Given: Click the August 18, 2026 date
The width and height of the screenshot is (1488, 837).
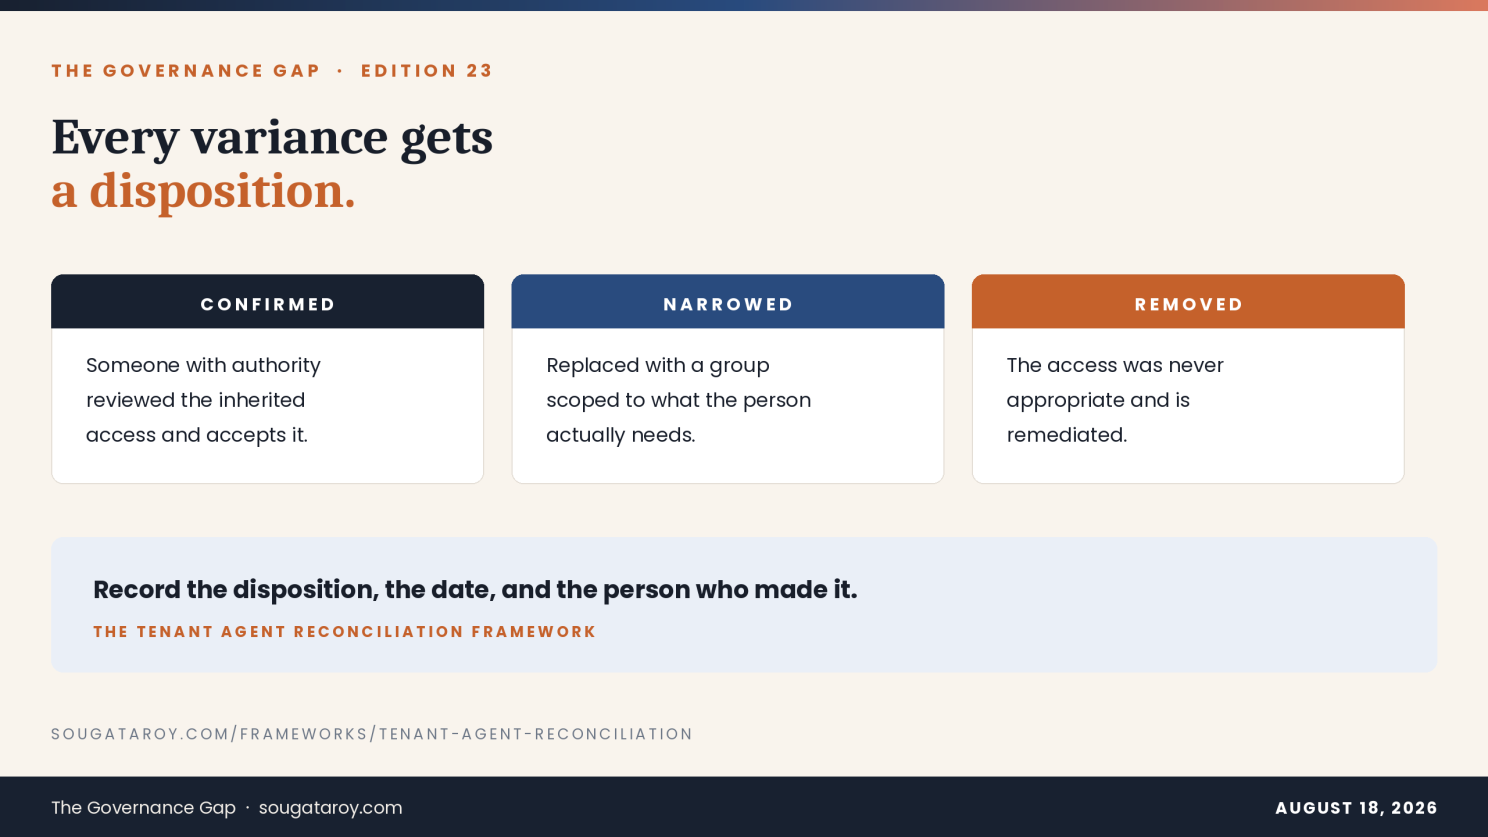Looking at the screenshot, I should coord(1356,808).
